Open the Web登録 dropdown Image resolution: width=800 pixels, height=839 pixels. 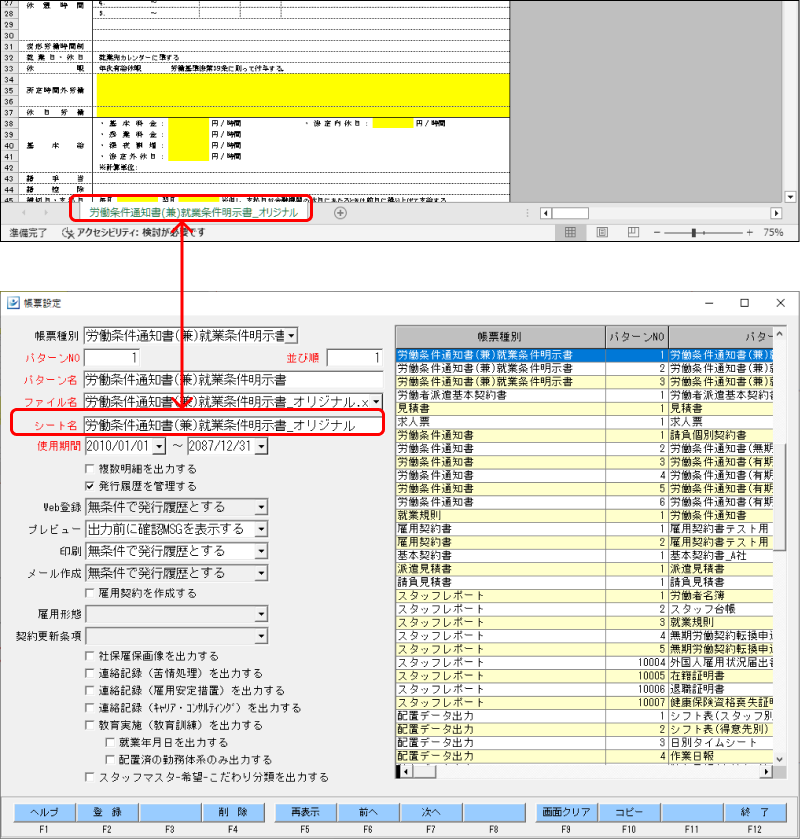(x=261, y=507)
